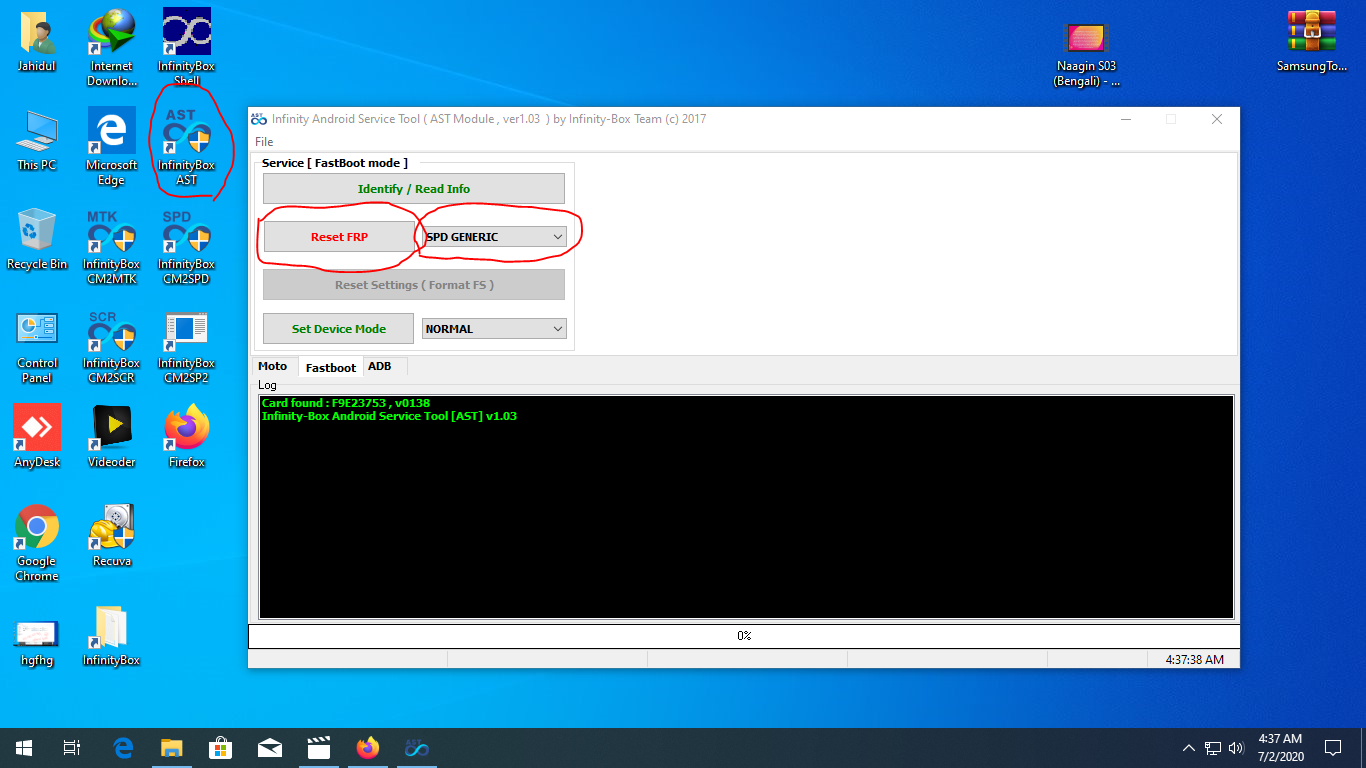The width and height of the screenshot is (1366, 768).
Task: Launch InfinityBox CM2SPD shortcut
Action: (186, 246)
